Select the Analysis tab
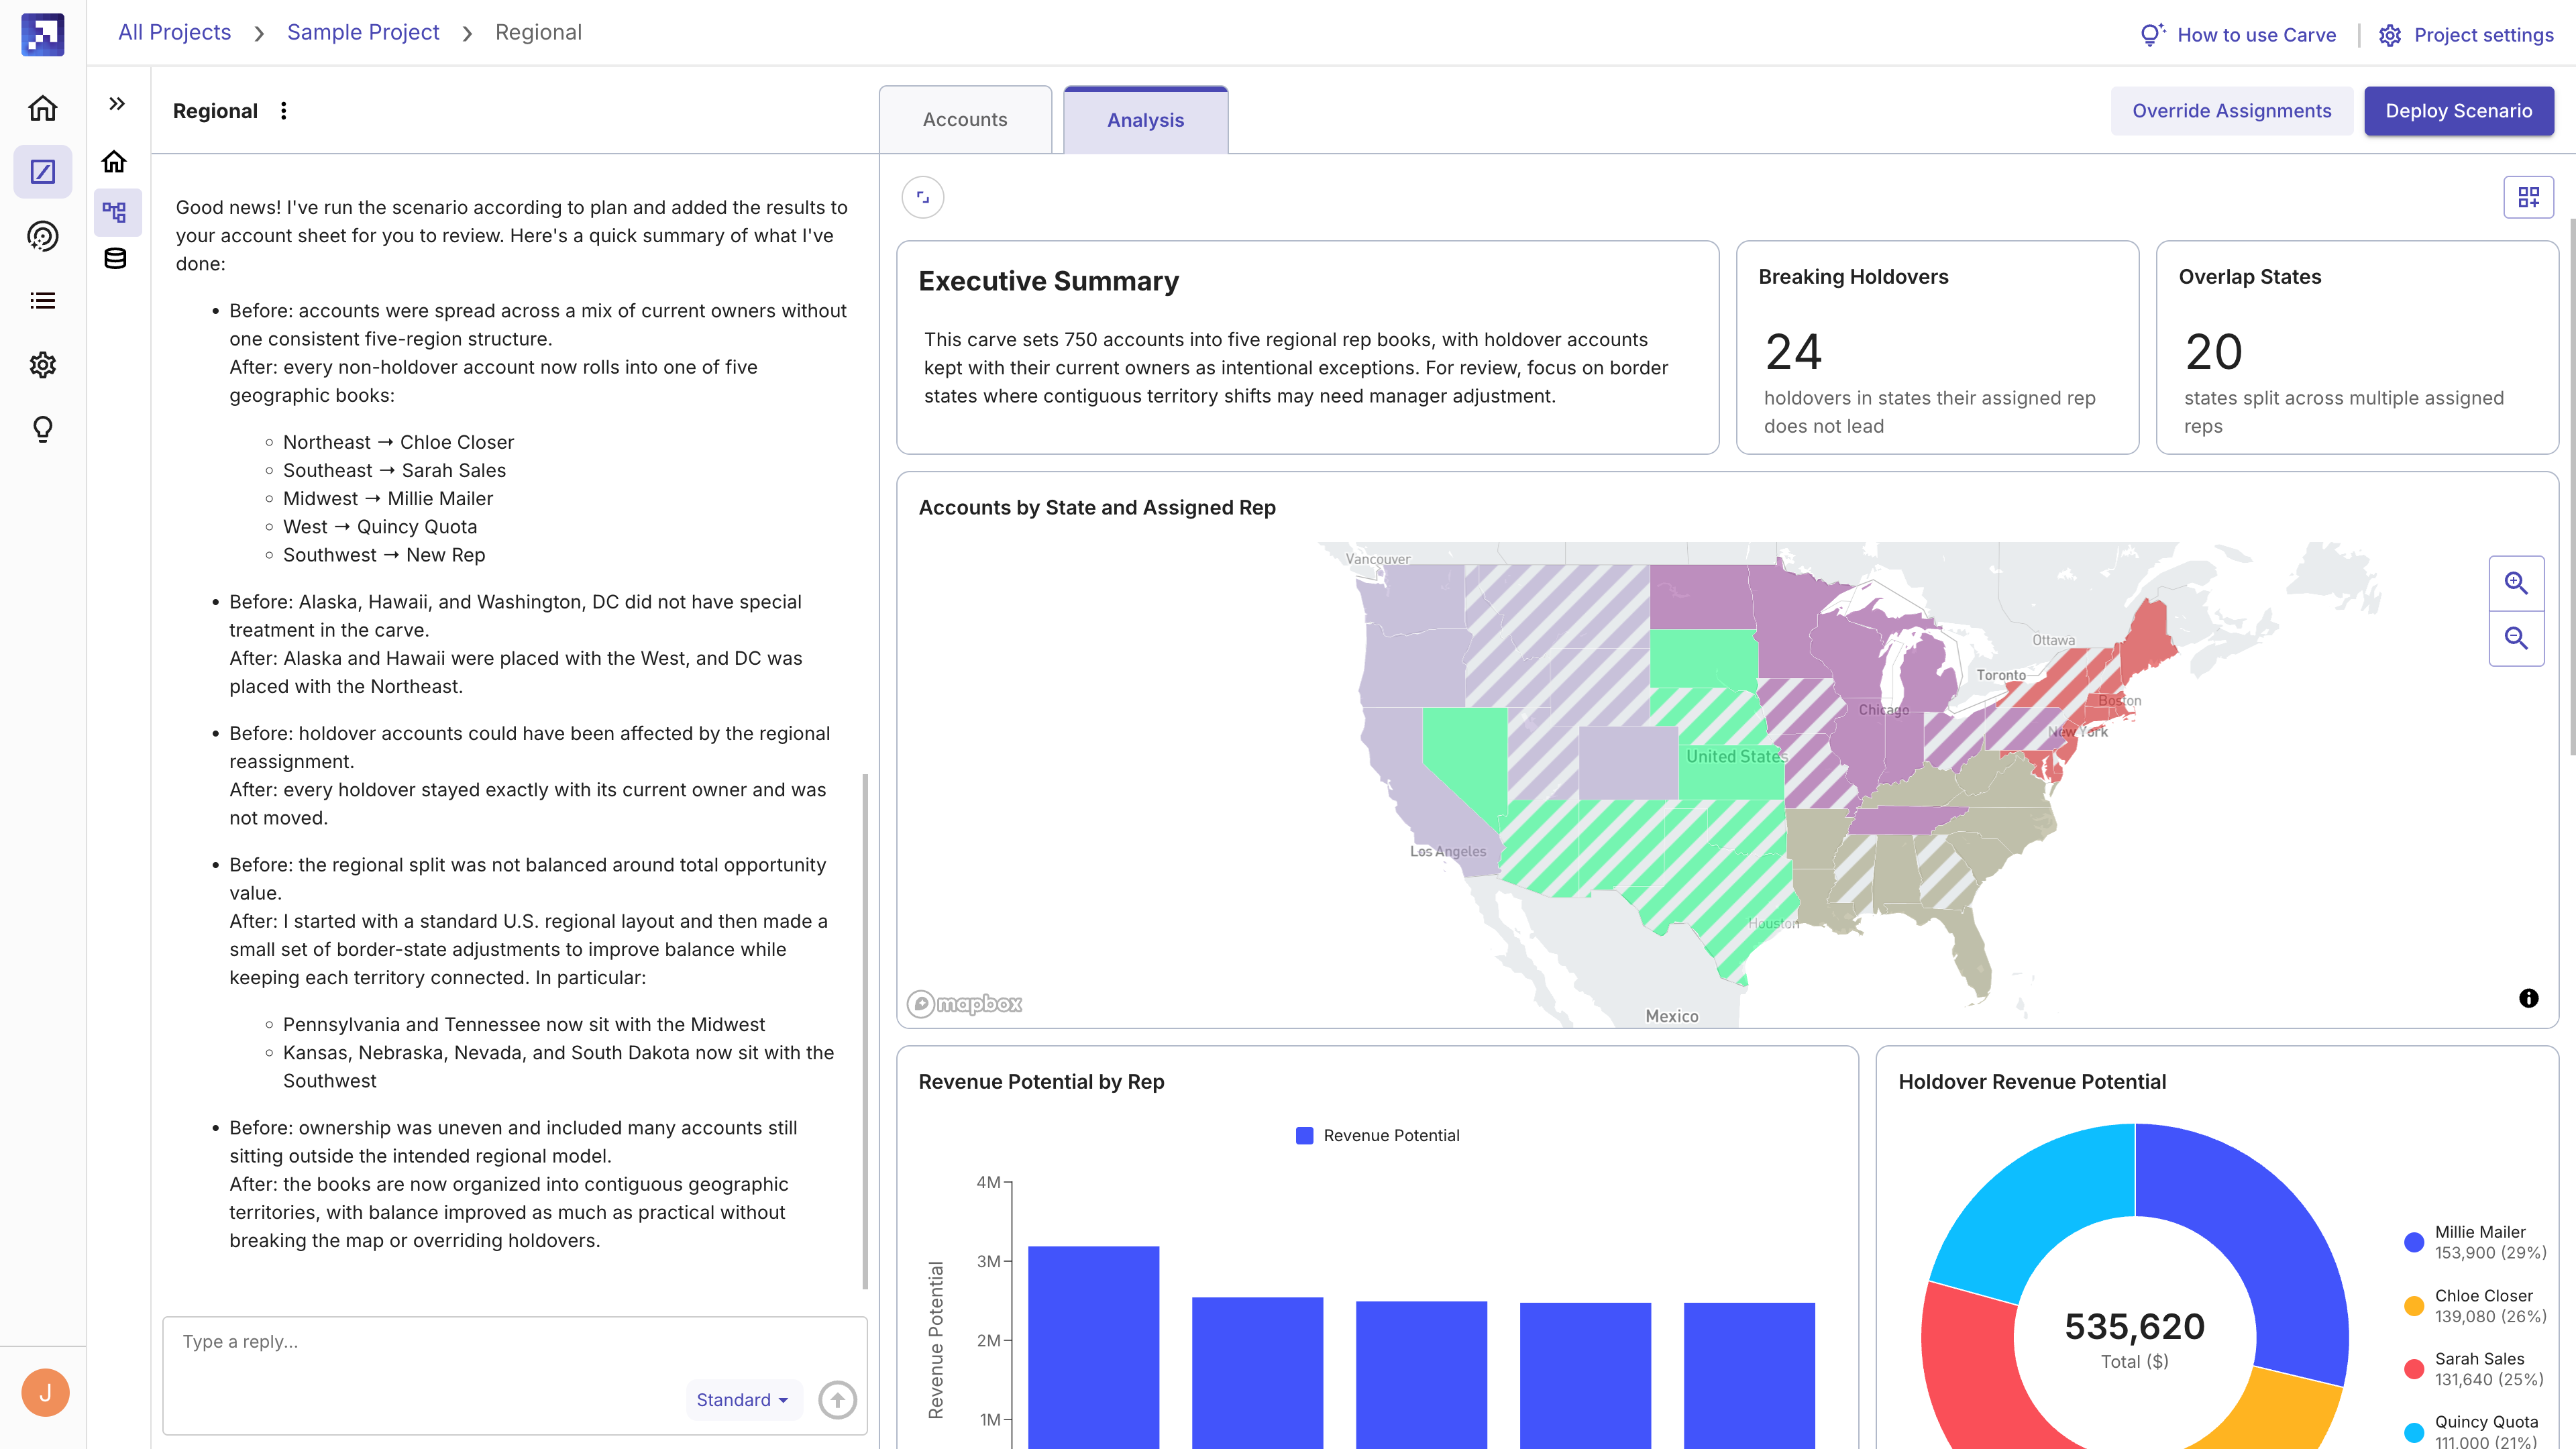This screenshot has height=1449, width=2576. coord(1145,120)
